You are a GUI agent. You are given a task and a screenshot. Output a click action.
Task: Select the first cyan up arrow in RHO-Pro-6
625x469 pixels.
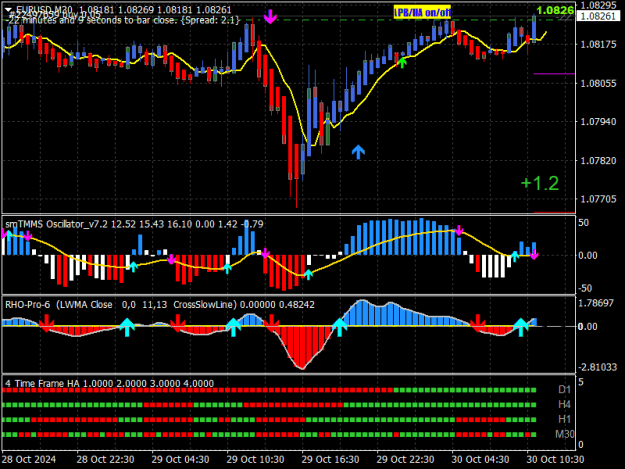point(127,327)
